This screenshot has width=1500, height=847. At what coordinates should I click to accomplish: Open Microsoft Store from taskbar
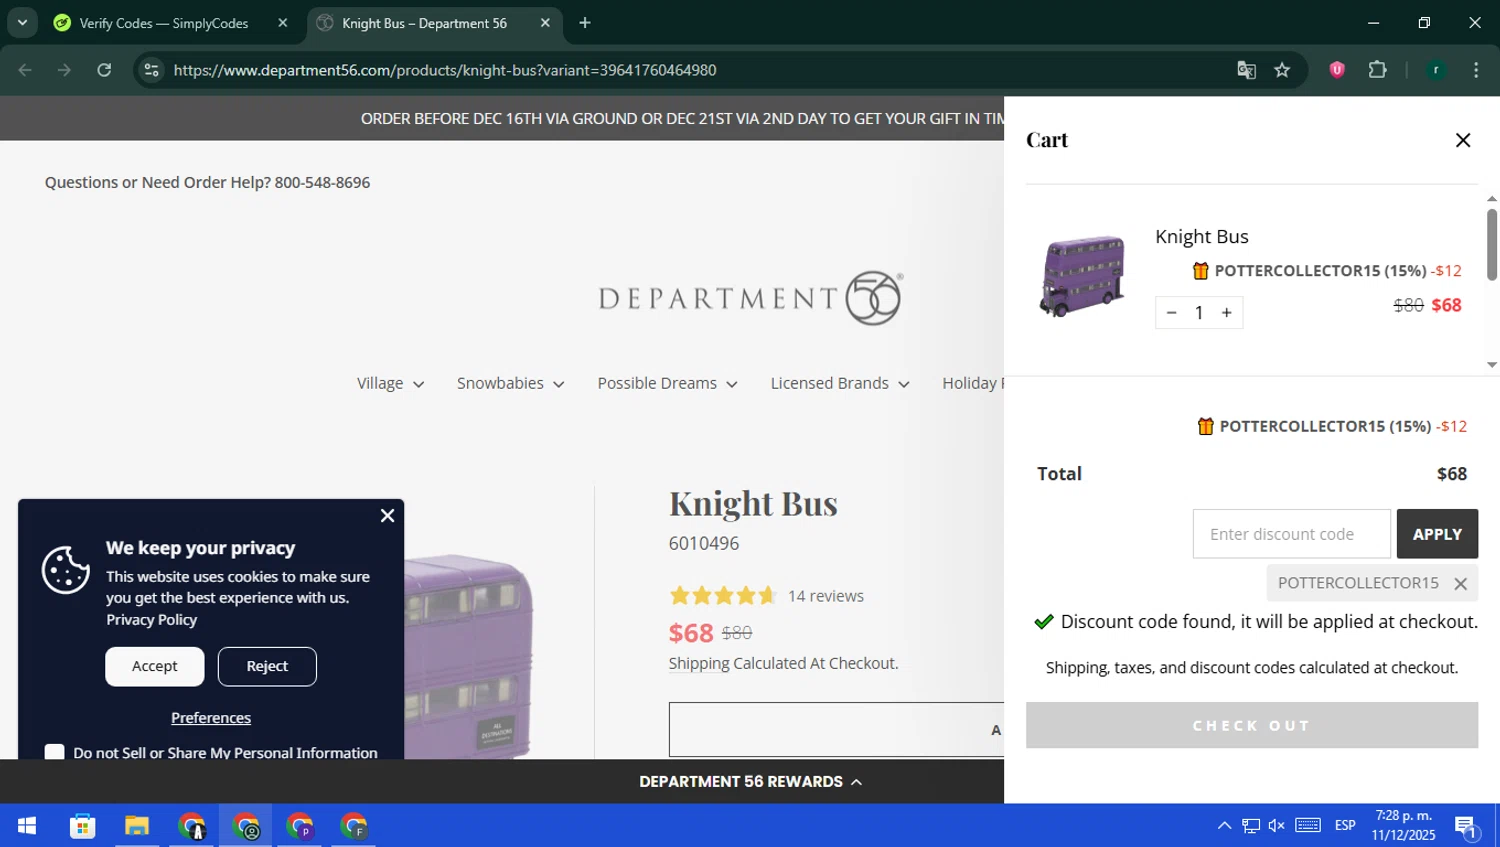click(x=82, y=826)
